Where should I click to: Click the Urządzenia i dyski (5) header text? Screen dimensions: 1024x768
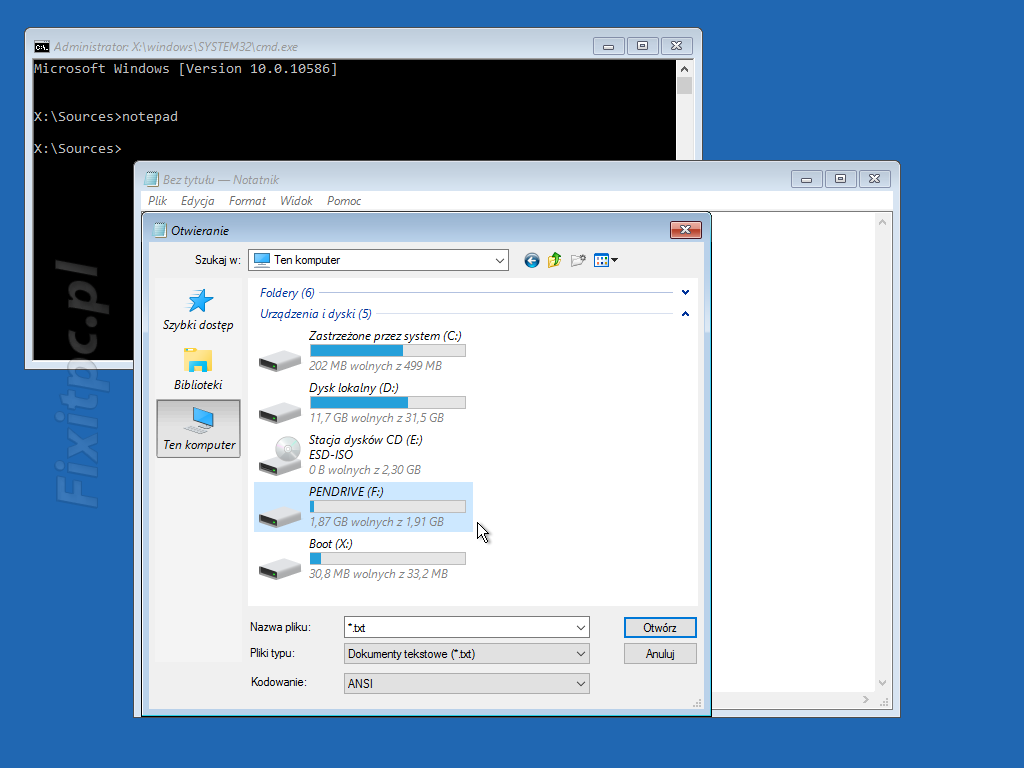coord(315,314)
